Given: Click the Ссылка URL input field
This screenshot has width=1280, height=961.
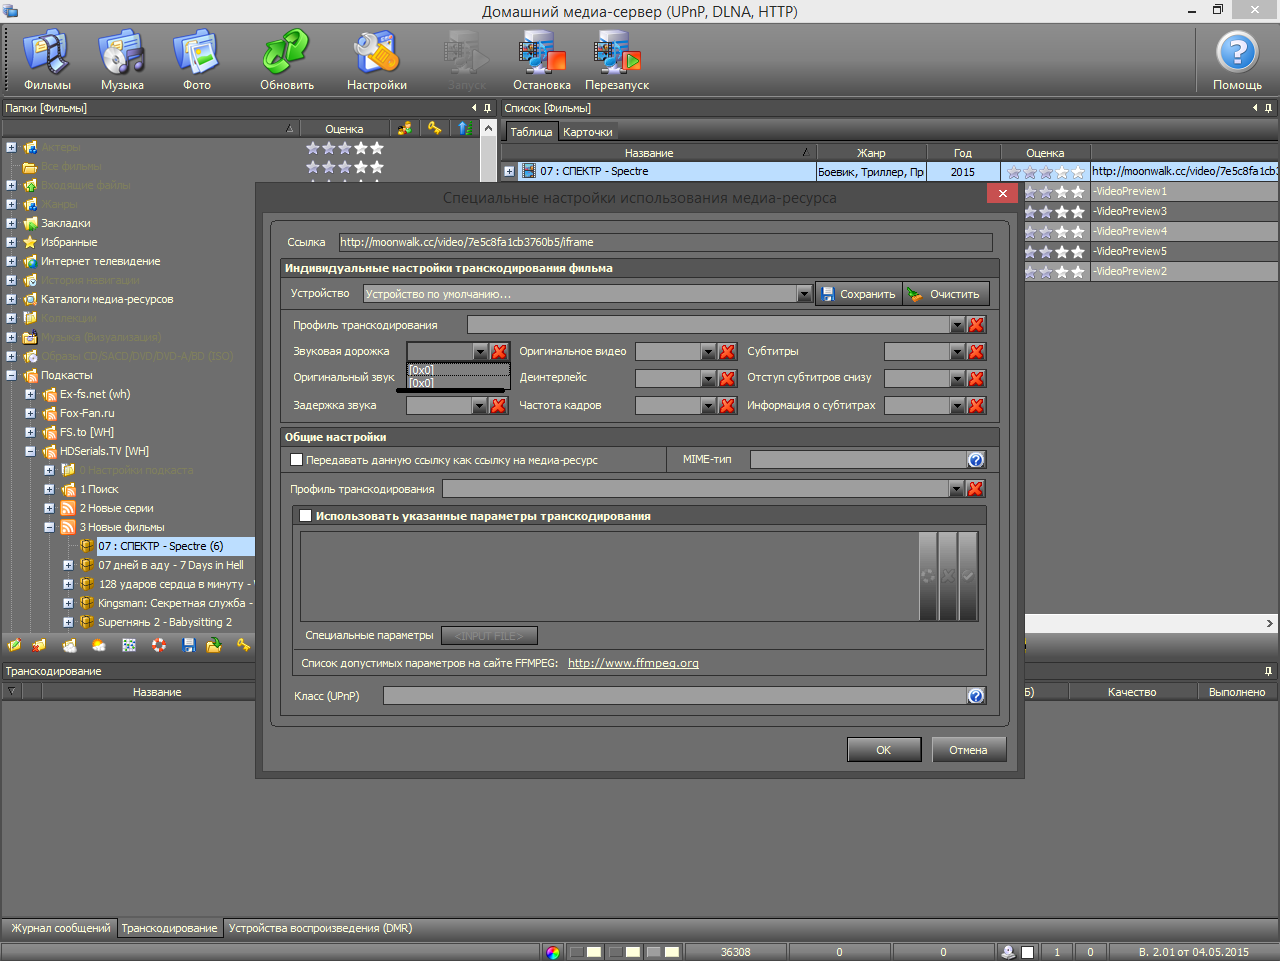Looking at the screenshot, I should 665,242.
